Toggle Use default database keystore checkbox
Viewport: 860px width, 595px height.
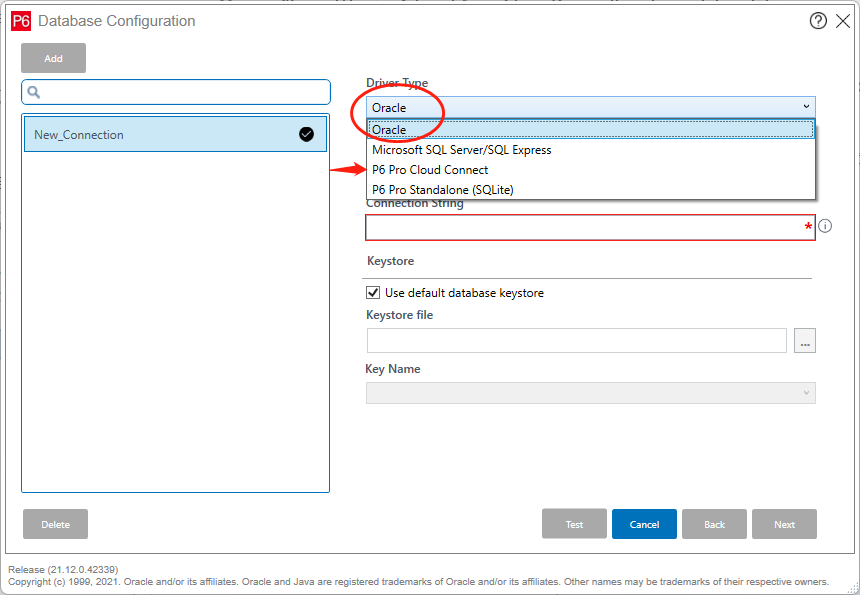[373, 293]
